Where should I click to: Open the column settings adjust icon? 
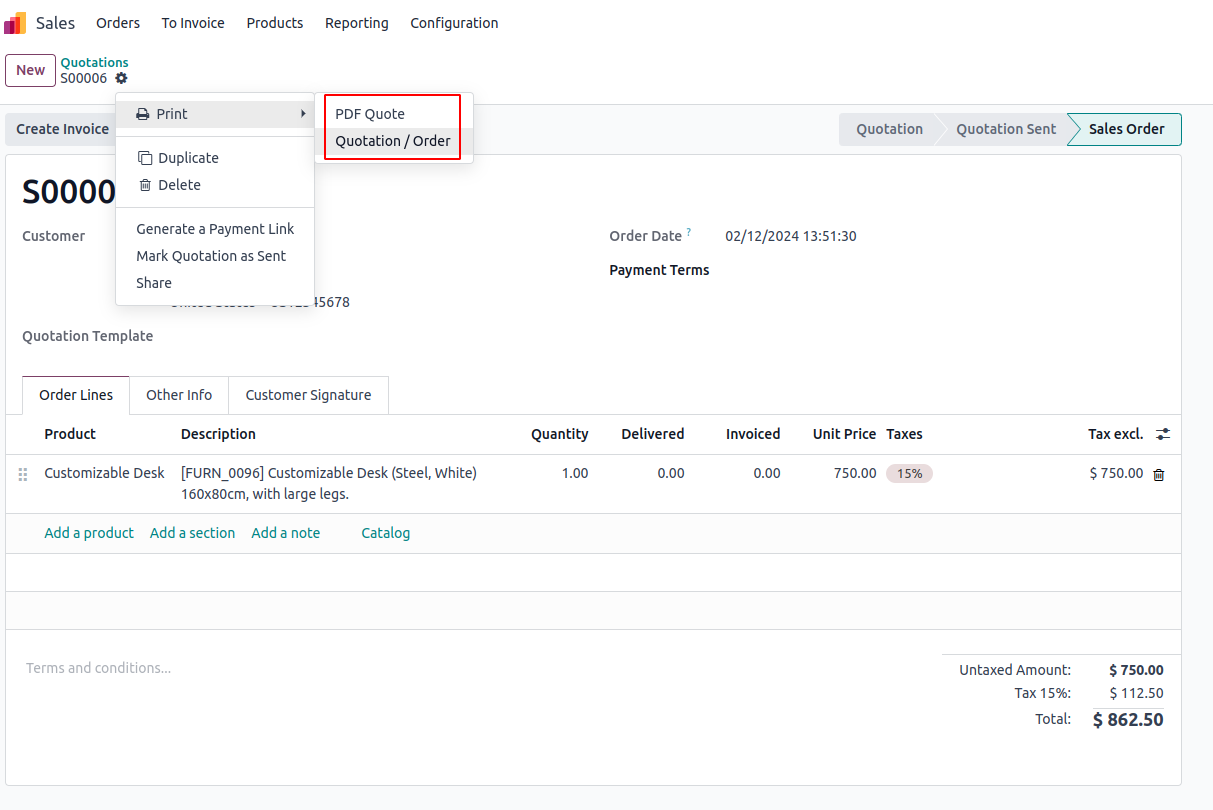click(1163, 434)
